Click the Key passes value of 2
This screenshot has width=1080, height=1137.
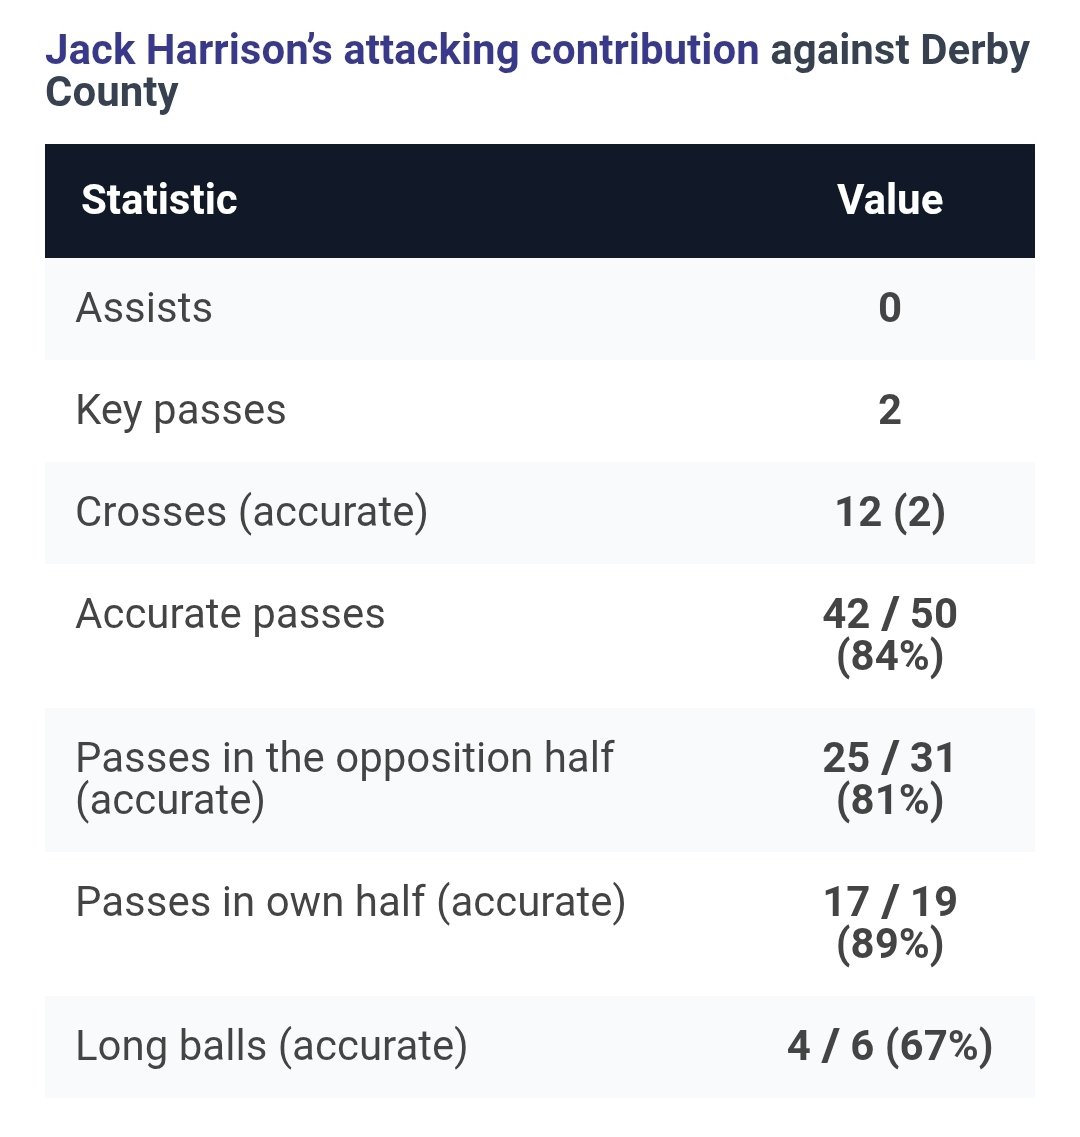(x=890, y=410)
